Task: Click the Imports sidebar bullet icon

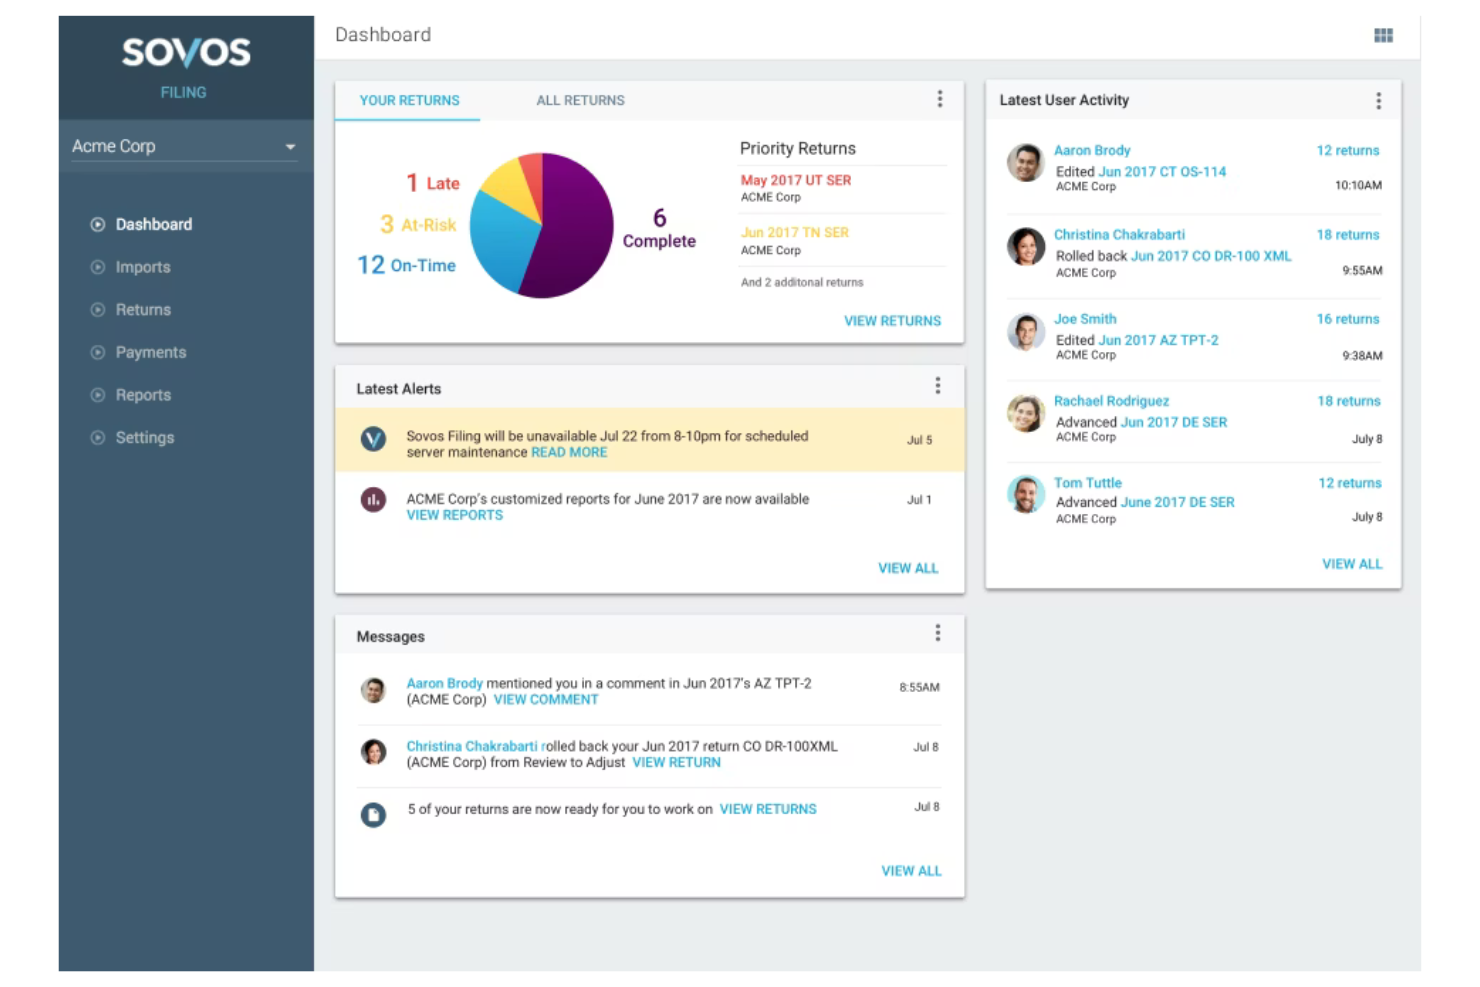Action: tap(98, 267)
